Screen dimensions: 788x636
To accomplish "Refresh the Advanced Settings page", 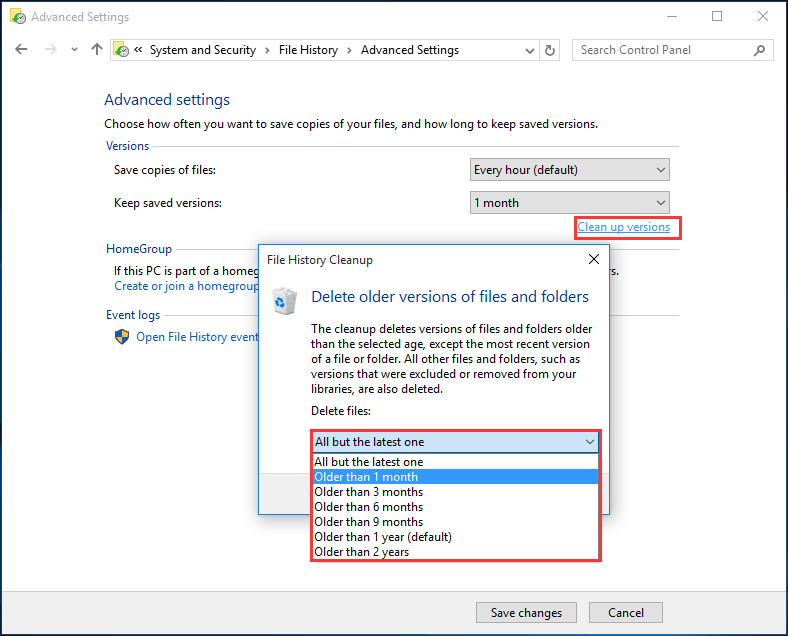I will 550,50.
